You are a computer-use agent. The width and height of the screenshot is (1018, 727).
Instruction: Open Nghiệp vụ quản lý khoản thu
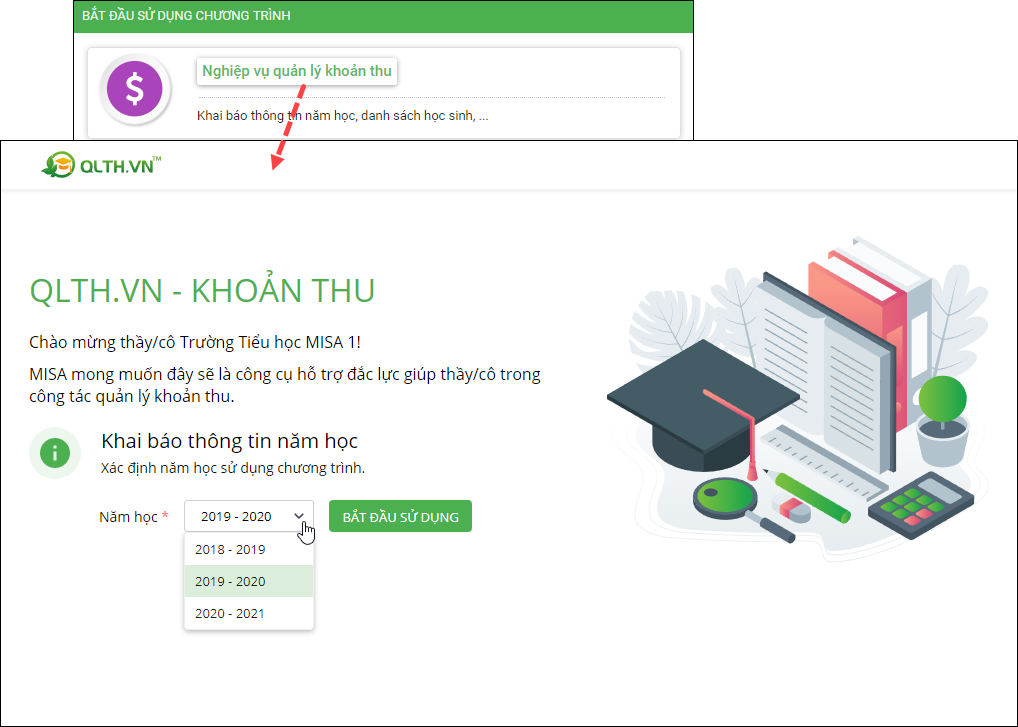click(297, 71)
